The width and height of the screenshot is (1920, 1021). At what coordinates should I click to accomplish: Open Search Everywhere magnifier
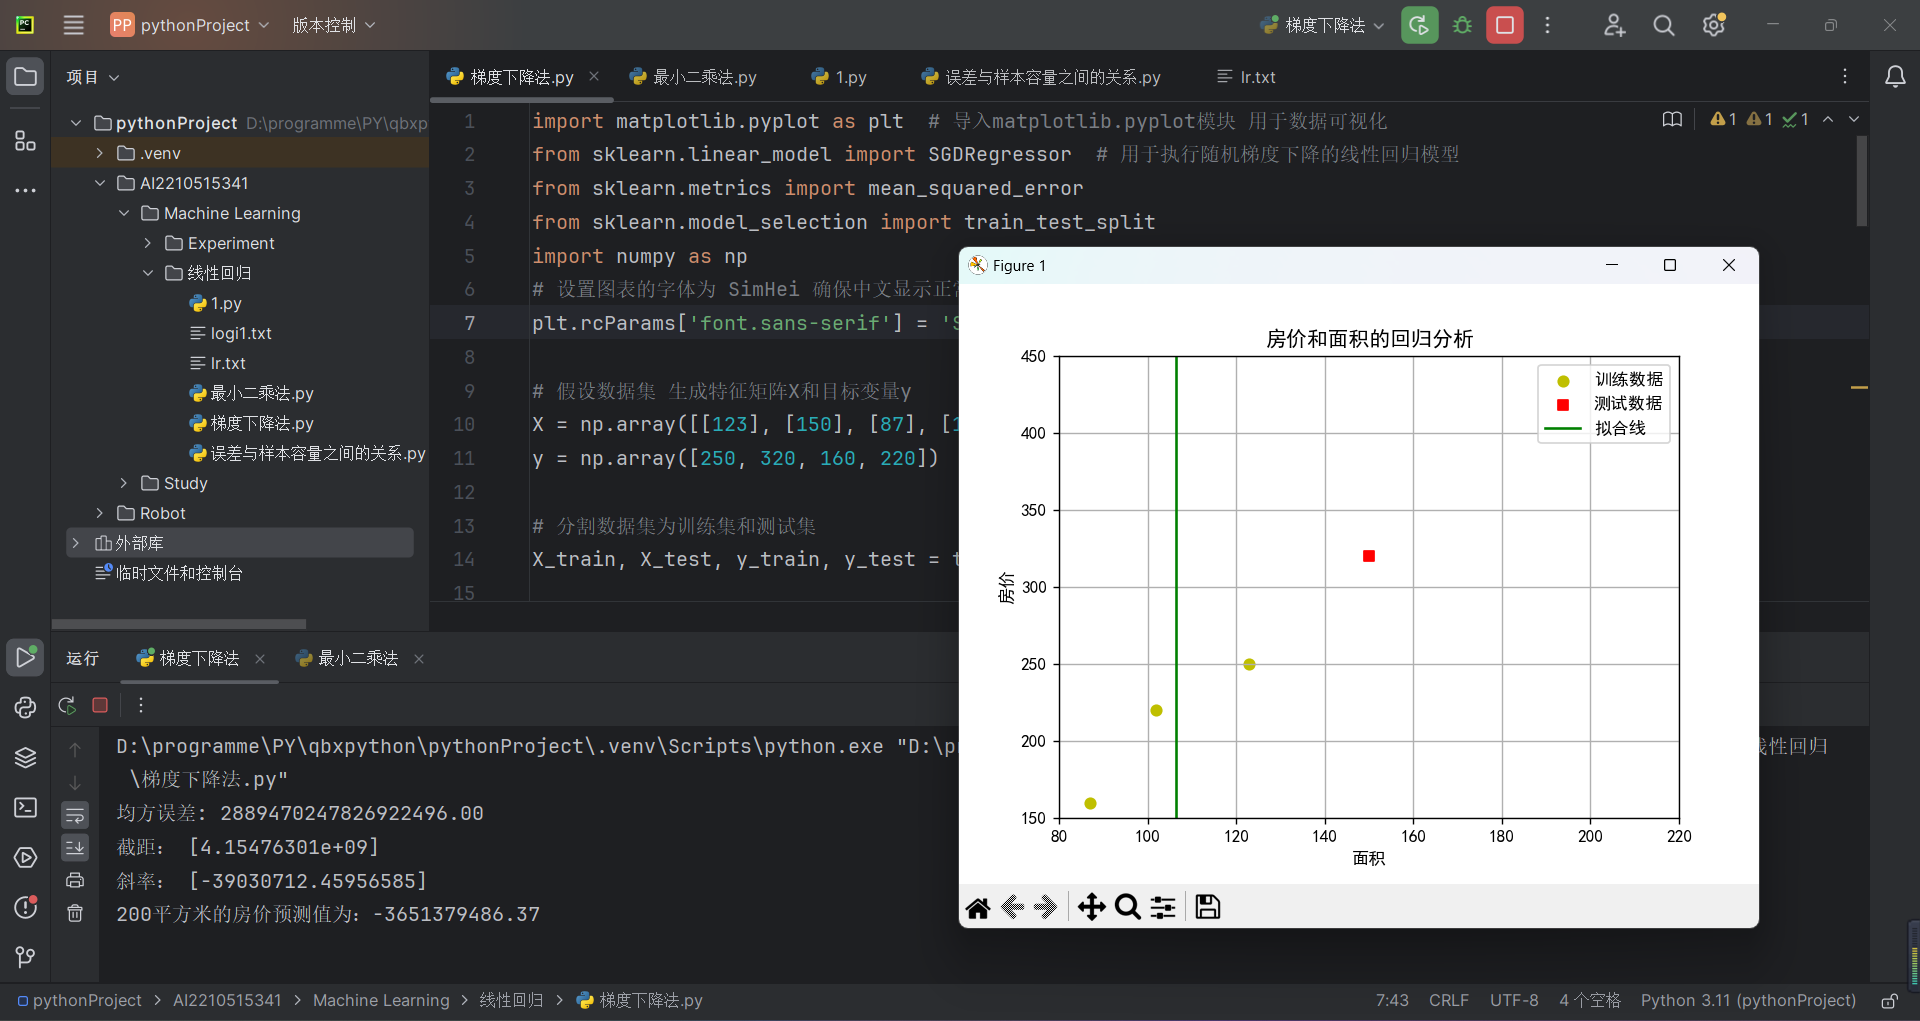pyautogui.click(x=1664, y=25)
